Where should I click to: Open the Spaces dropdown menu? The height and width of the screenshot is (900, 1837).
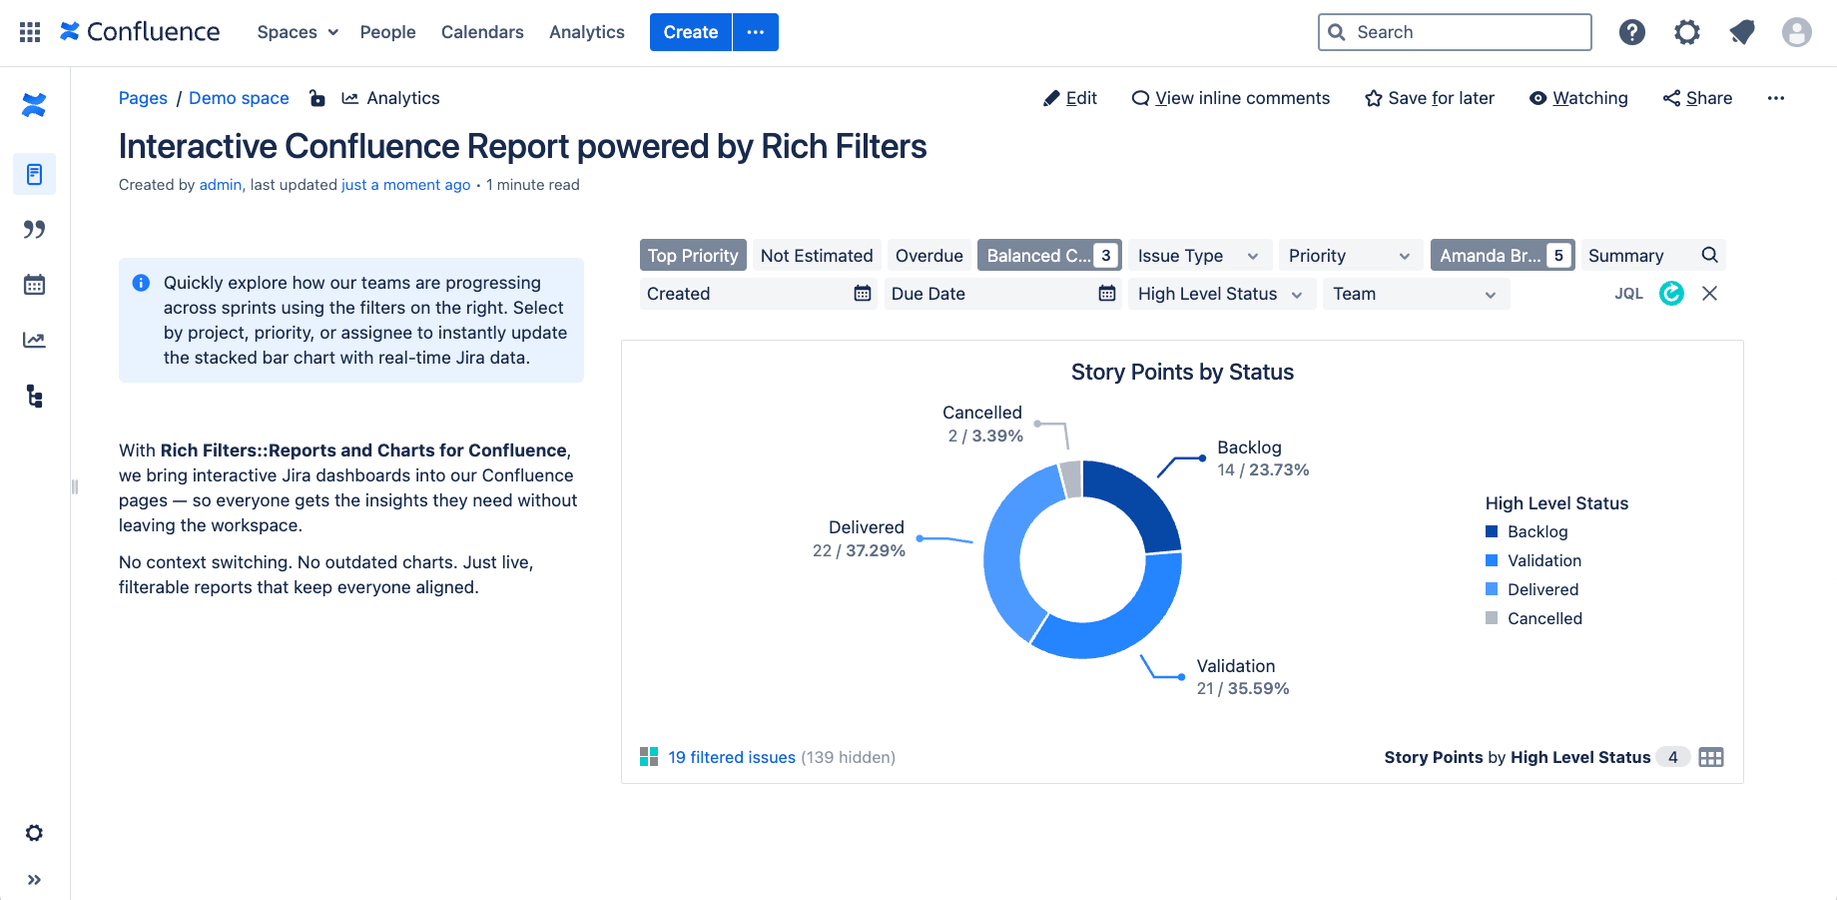click(x=298, y=32)
